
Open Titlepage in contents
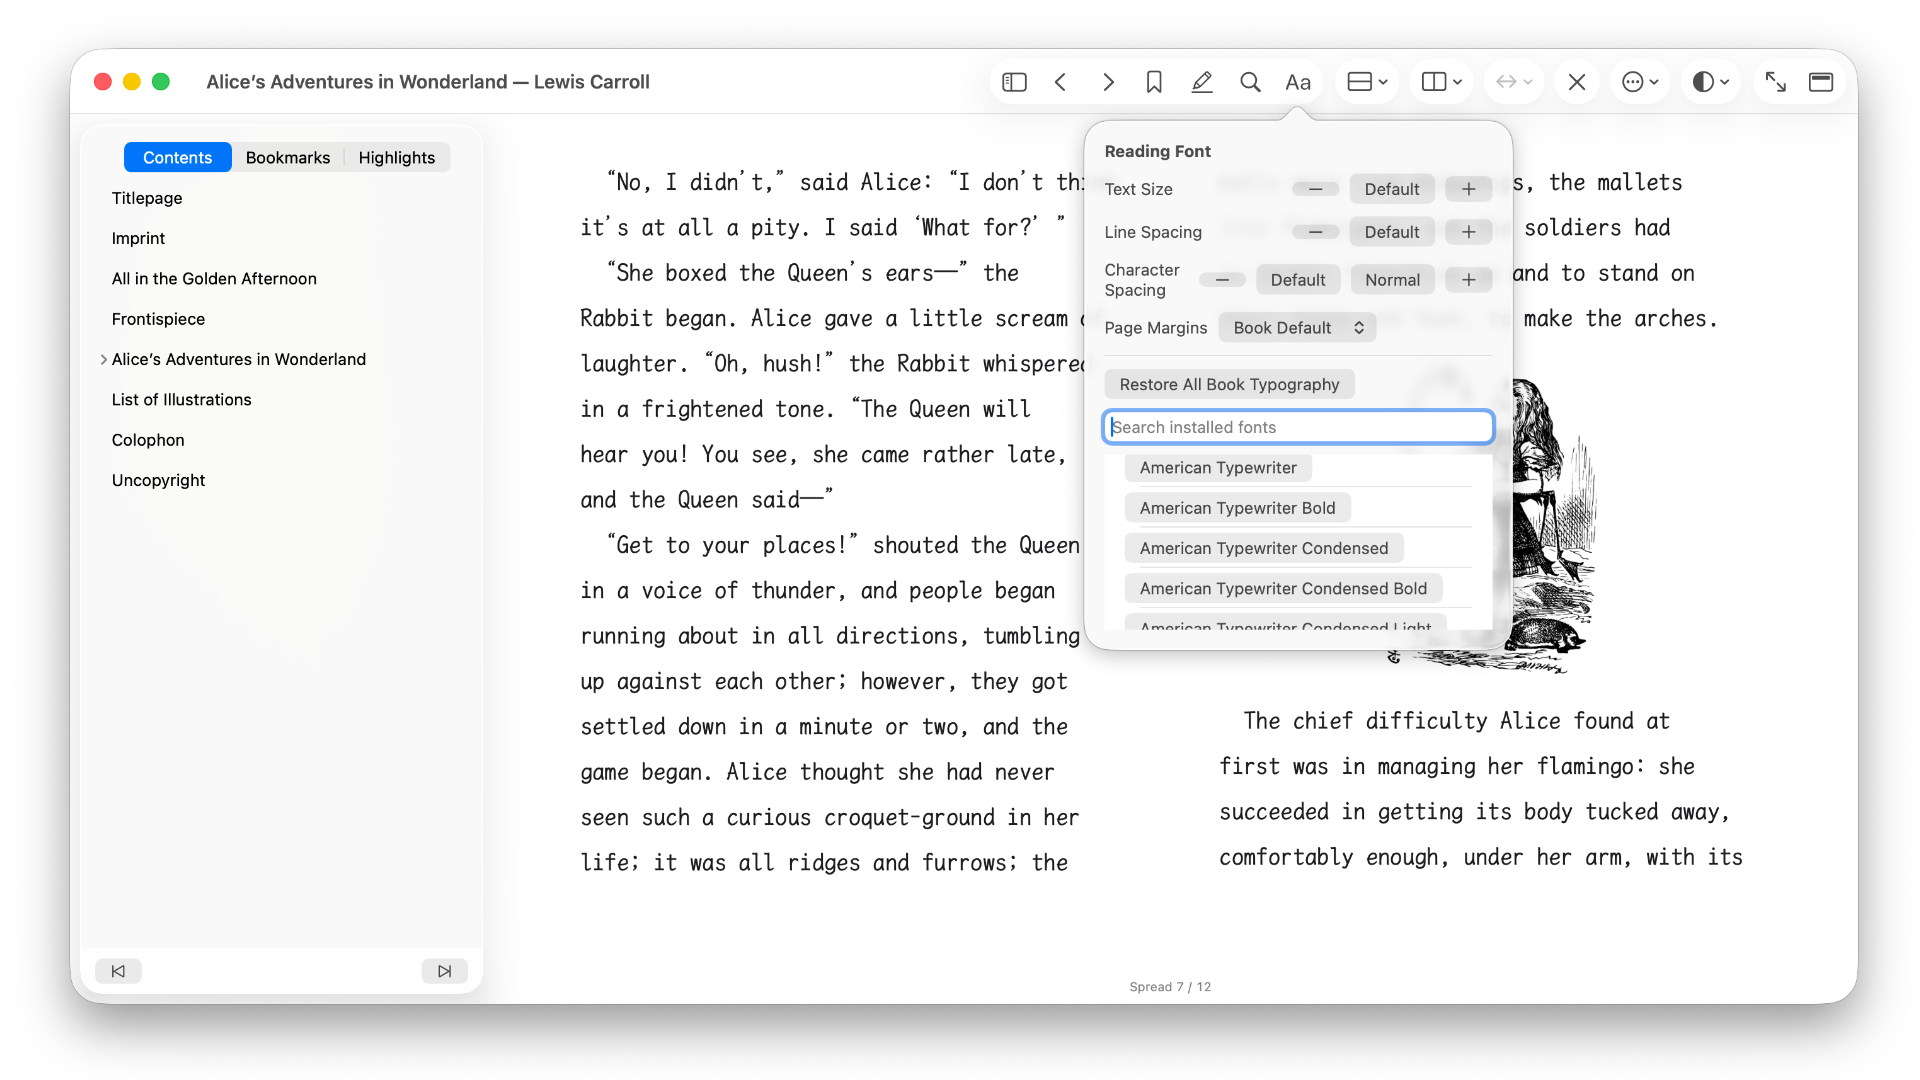(x=147, y=198)
